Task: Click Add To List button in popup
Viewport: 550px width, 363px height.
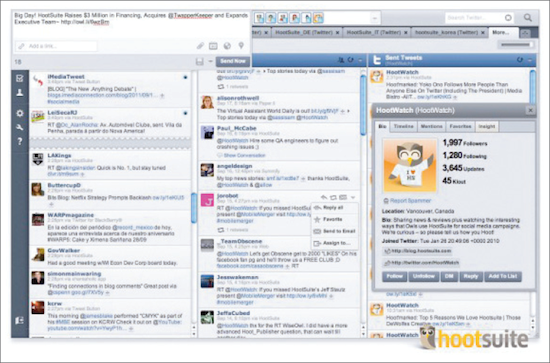Action: (x=503, y=276)
